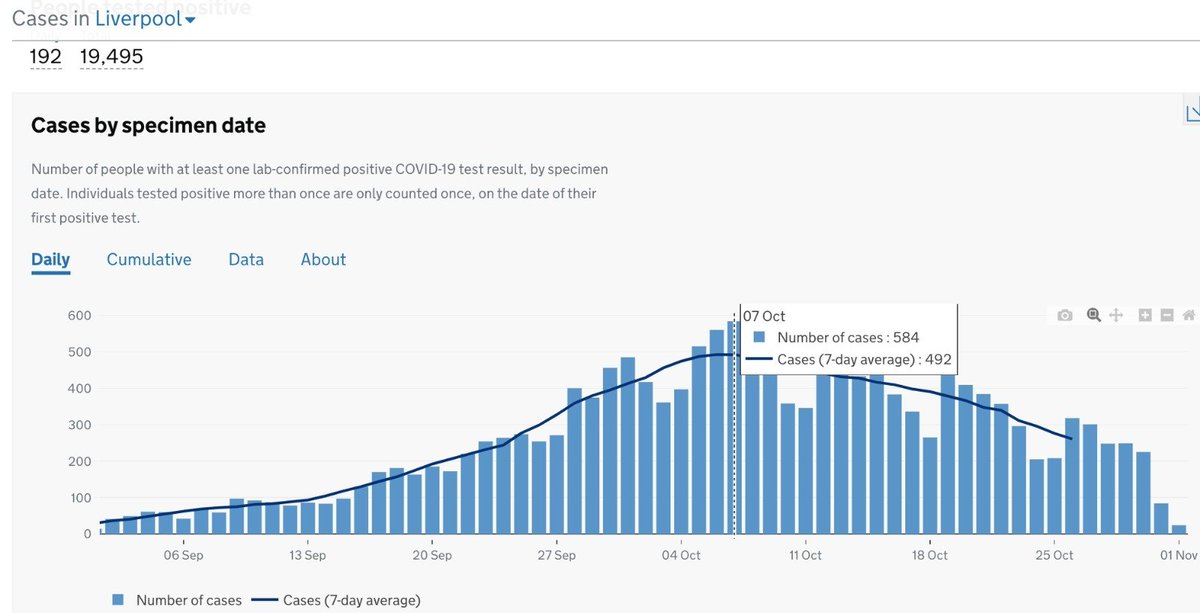This screenshot has width=1200, height=613.
Task: Zoom in using the plus icon
Action: pyautogui.click(x=1144, y=314)
